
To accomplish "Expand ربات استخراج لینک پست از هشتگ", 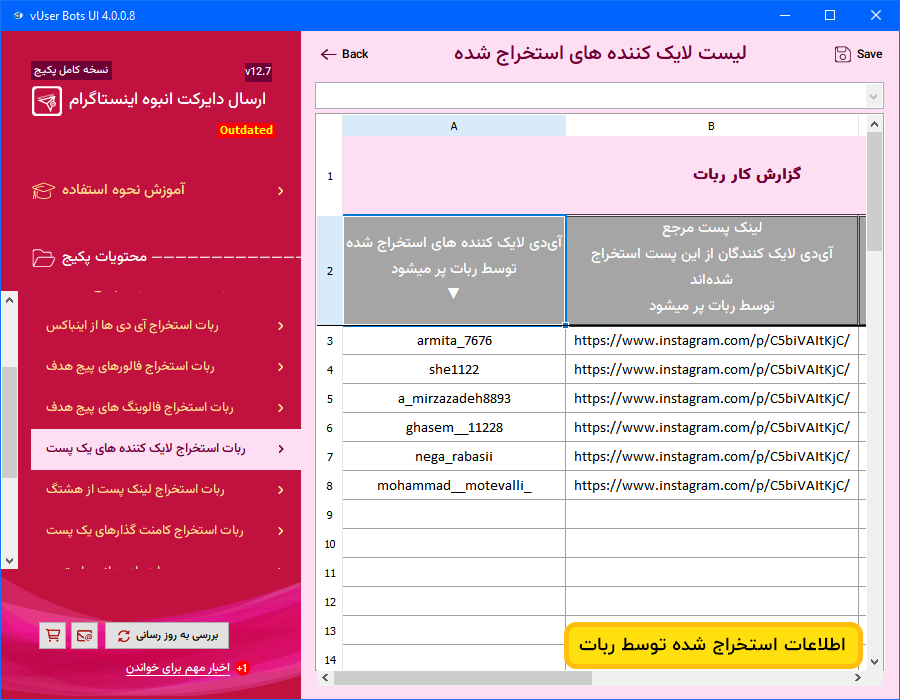I will pos(281,489).
